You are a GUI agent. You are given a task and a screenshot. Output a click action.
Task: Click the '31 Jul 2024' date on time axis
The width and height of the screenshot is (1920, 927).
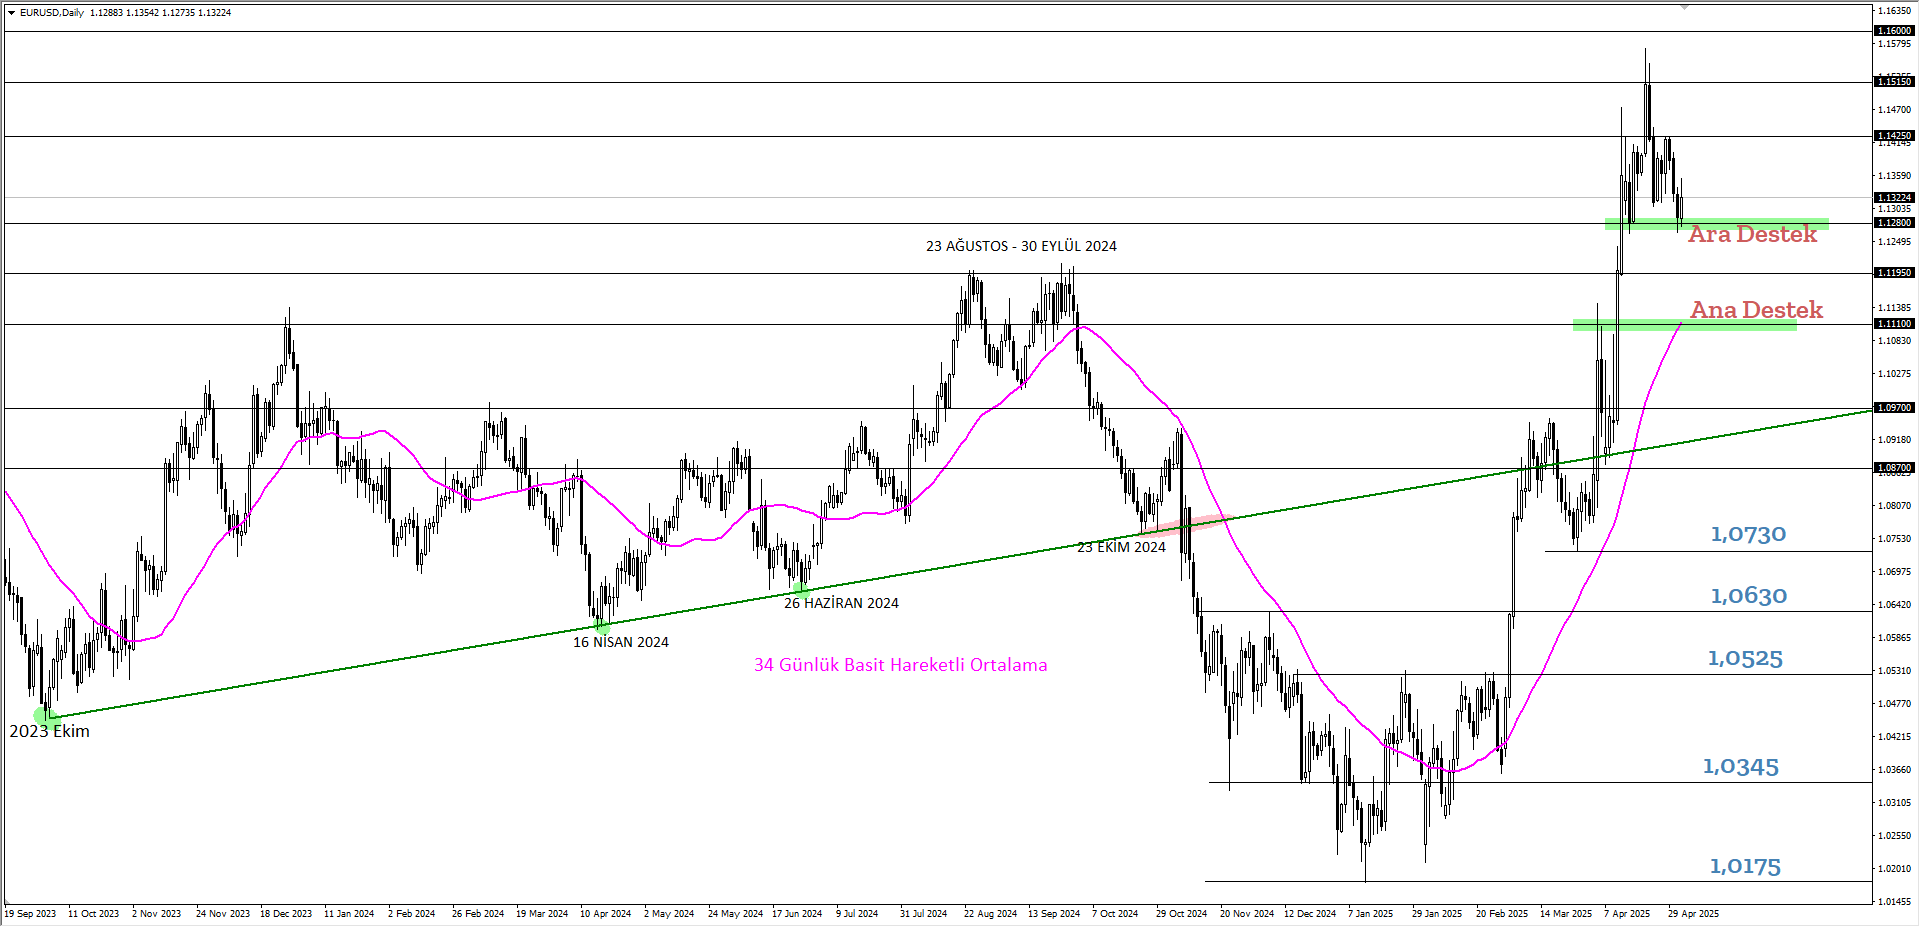pos(923,914)
